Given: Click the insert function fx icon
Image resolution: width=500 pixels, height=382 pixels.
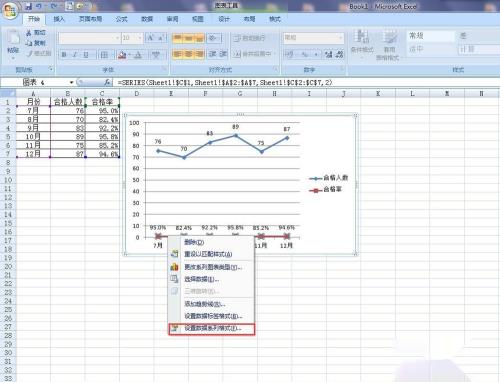Looking at the screenshot, I should pos(107,82).
